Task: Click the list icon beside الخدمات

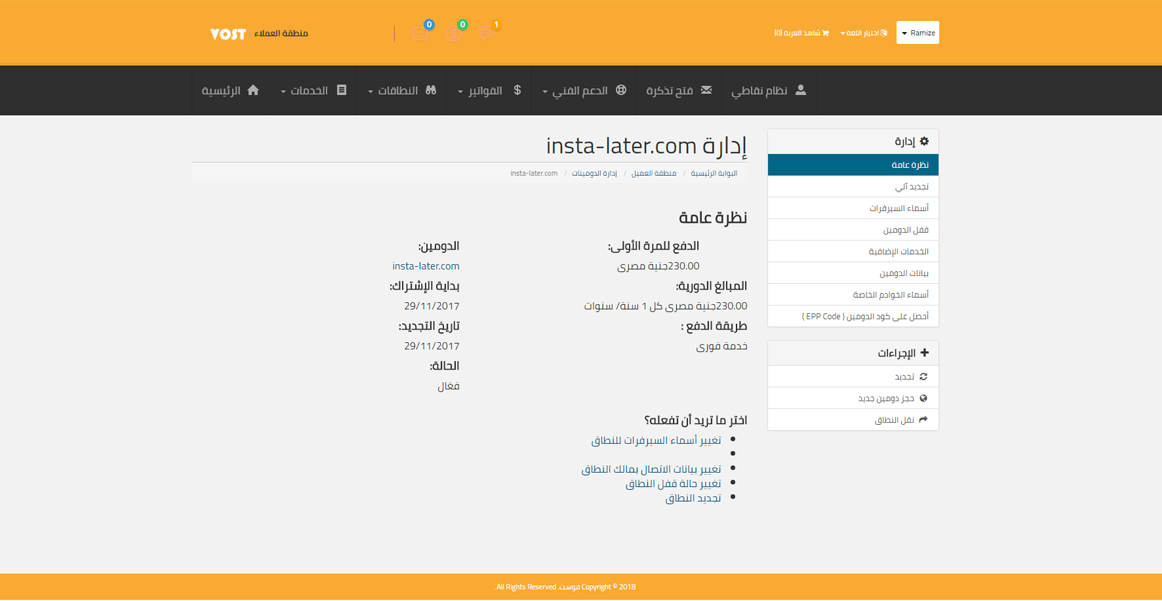Action: point(342,90)
